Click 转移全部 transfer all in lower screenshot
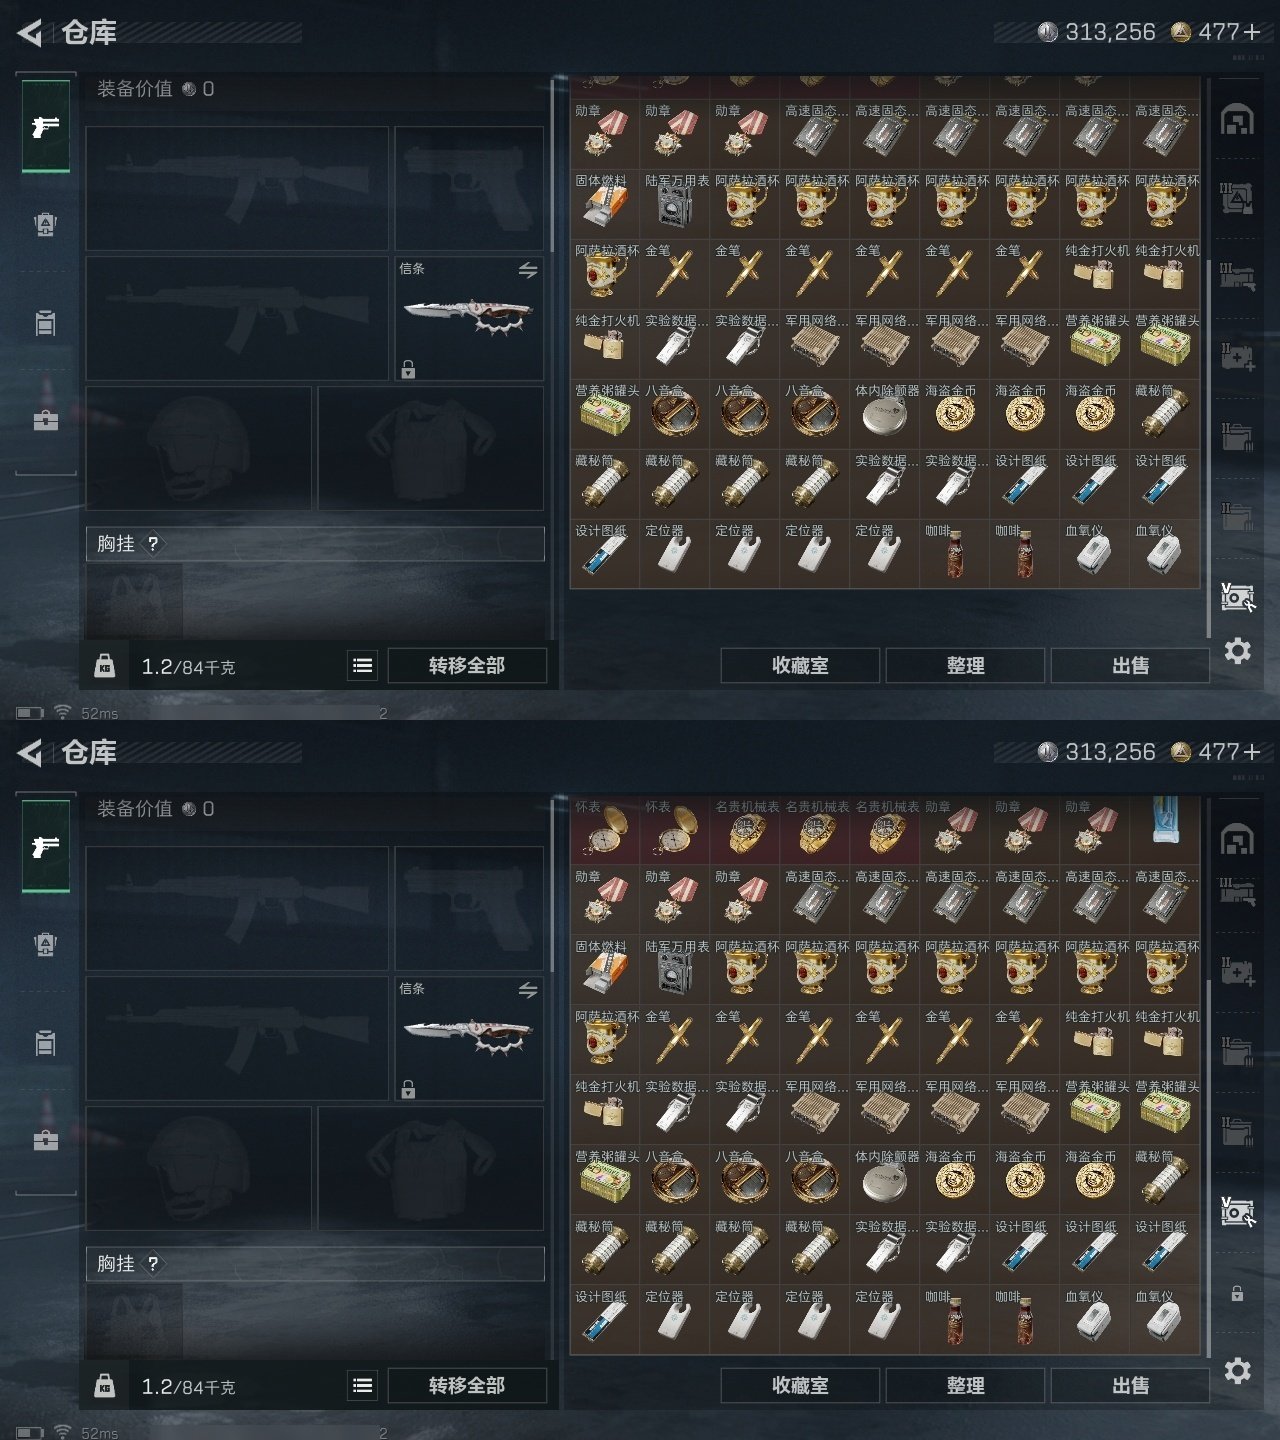Viewport: 1280px width, 1440px height. coord(467,1386)
